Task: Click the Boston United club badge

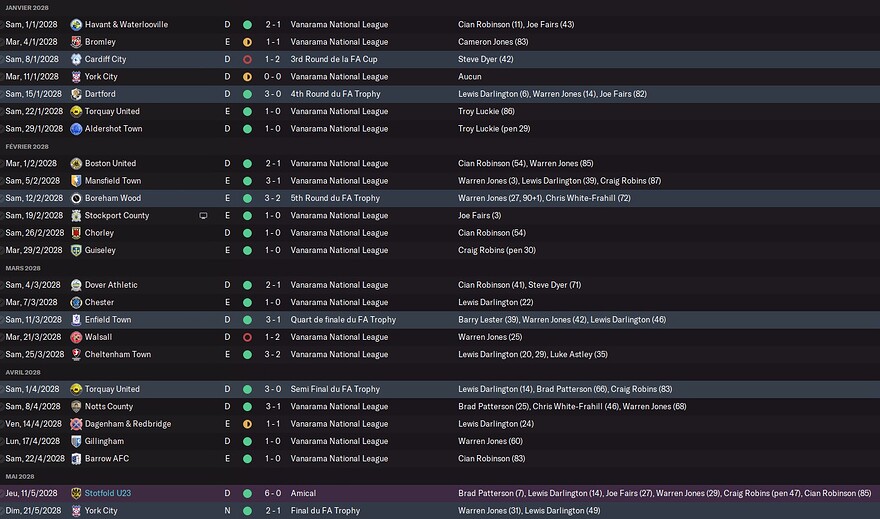Action: pyautogui.click(x=76, y=164)
